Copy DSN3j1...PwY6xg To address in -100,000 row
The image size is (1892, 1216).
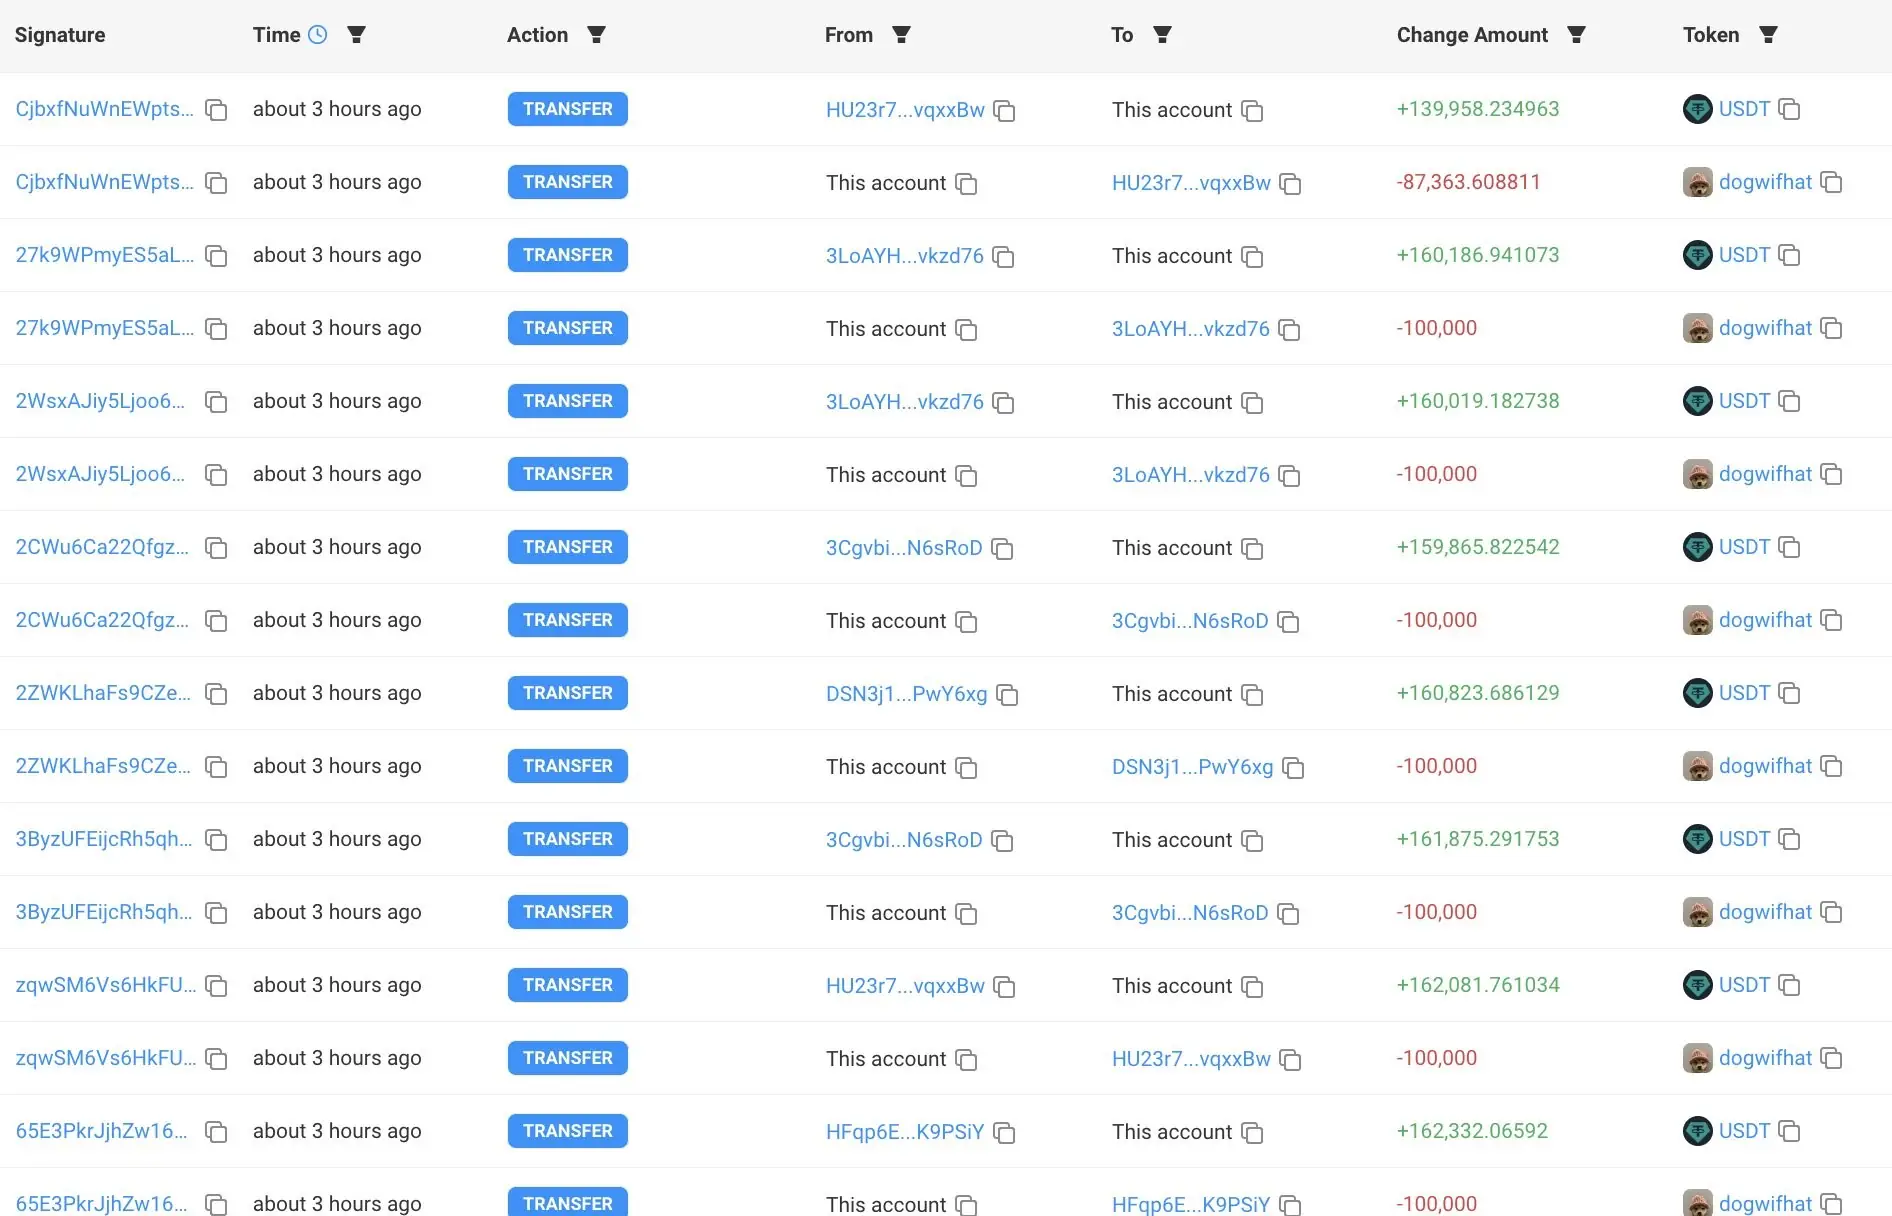point(1293,768)
